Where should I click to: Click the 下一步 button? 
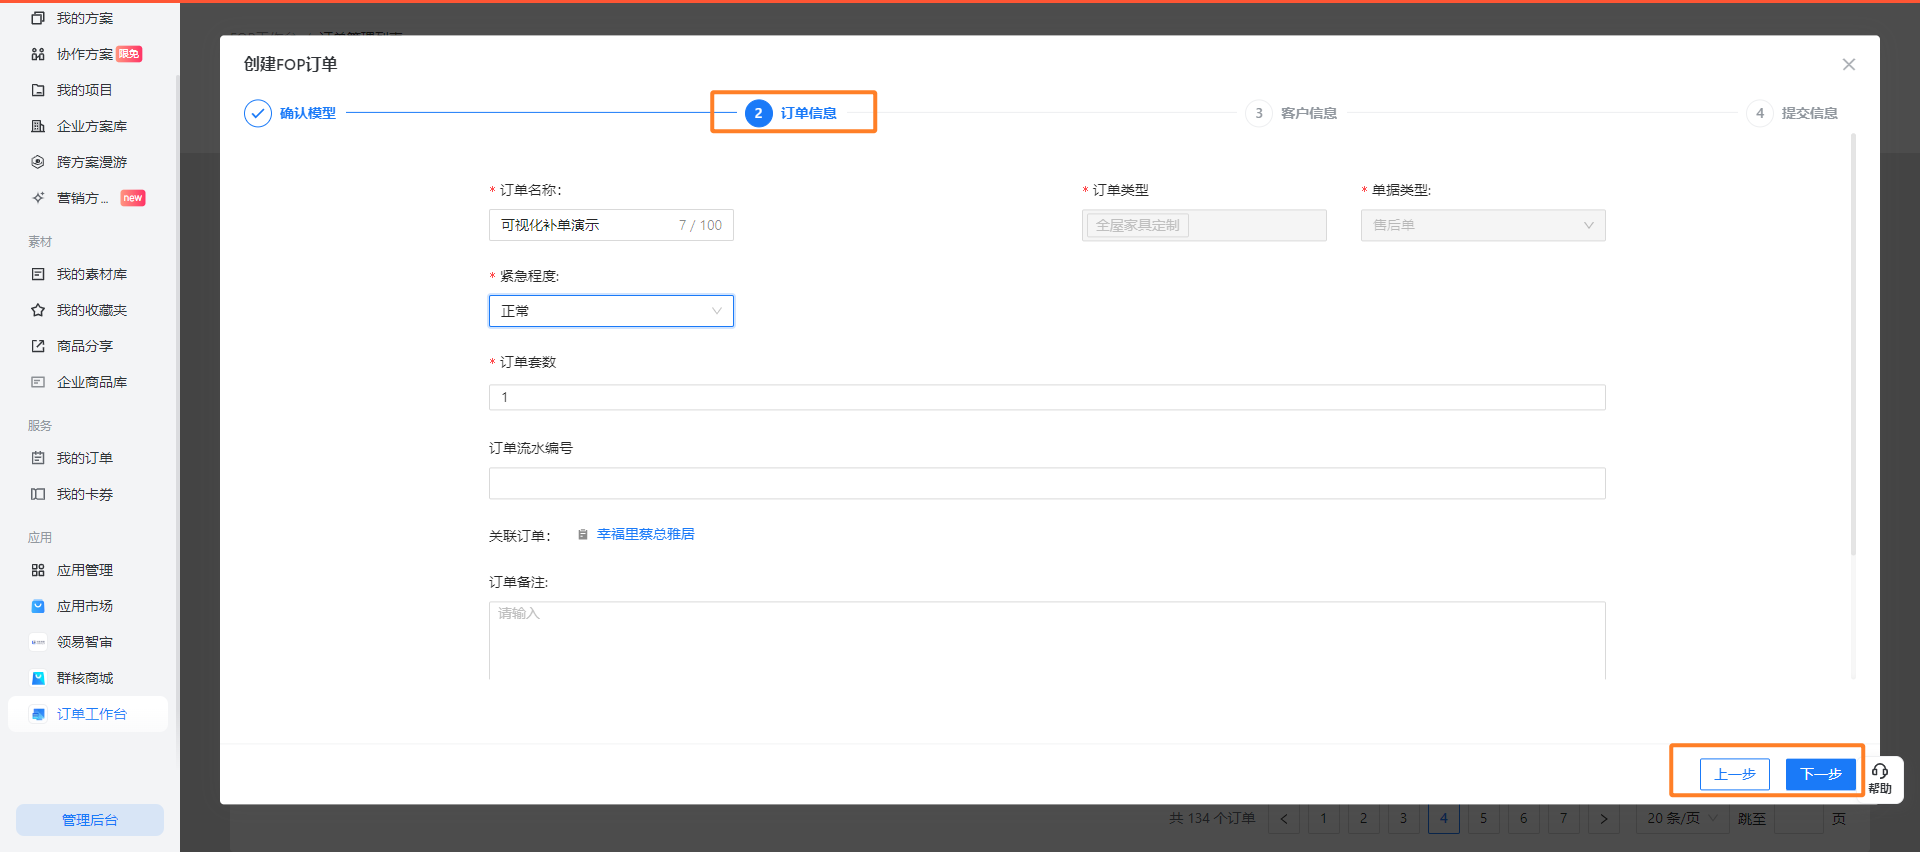pyautogui.click(x=1820, y=774)
